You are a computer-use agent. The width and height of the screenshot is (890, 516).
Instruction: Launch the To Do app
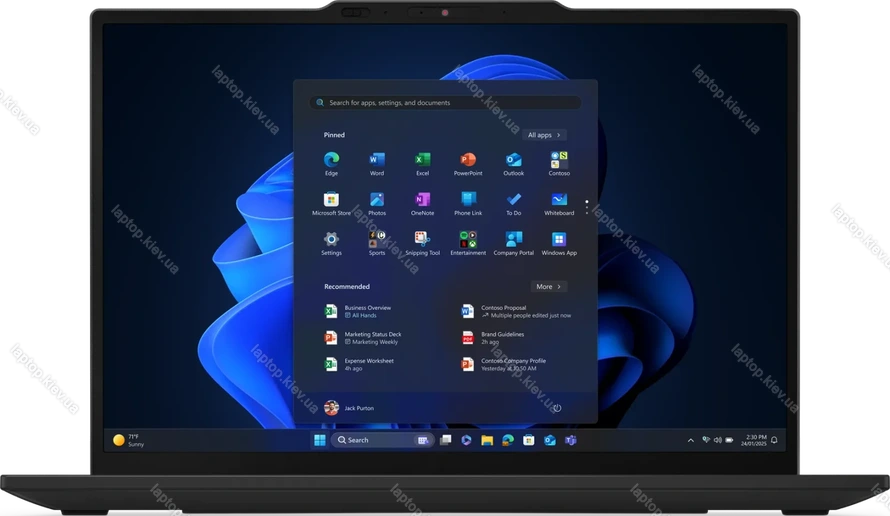click(513, 200)
